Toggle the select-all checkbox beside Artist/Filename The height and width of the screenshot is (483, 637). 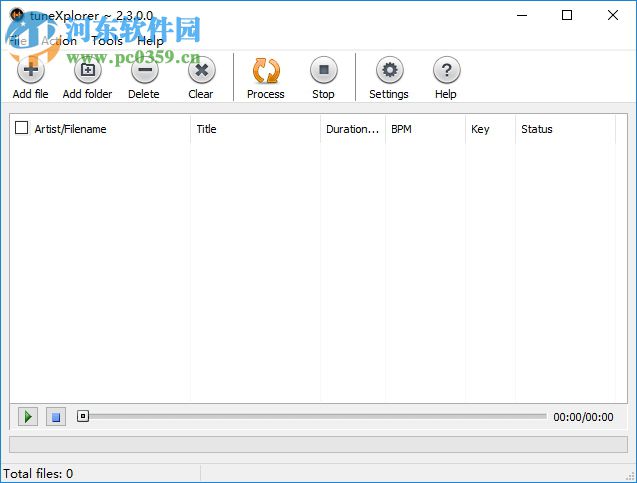point(22,128)
